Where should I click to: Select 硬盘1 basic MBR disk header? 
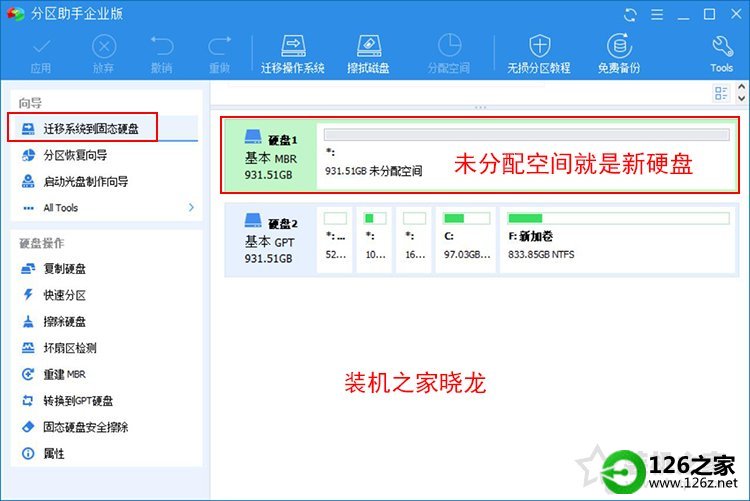270,155
